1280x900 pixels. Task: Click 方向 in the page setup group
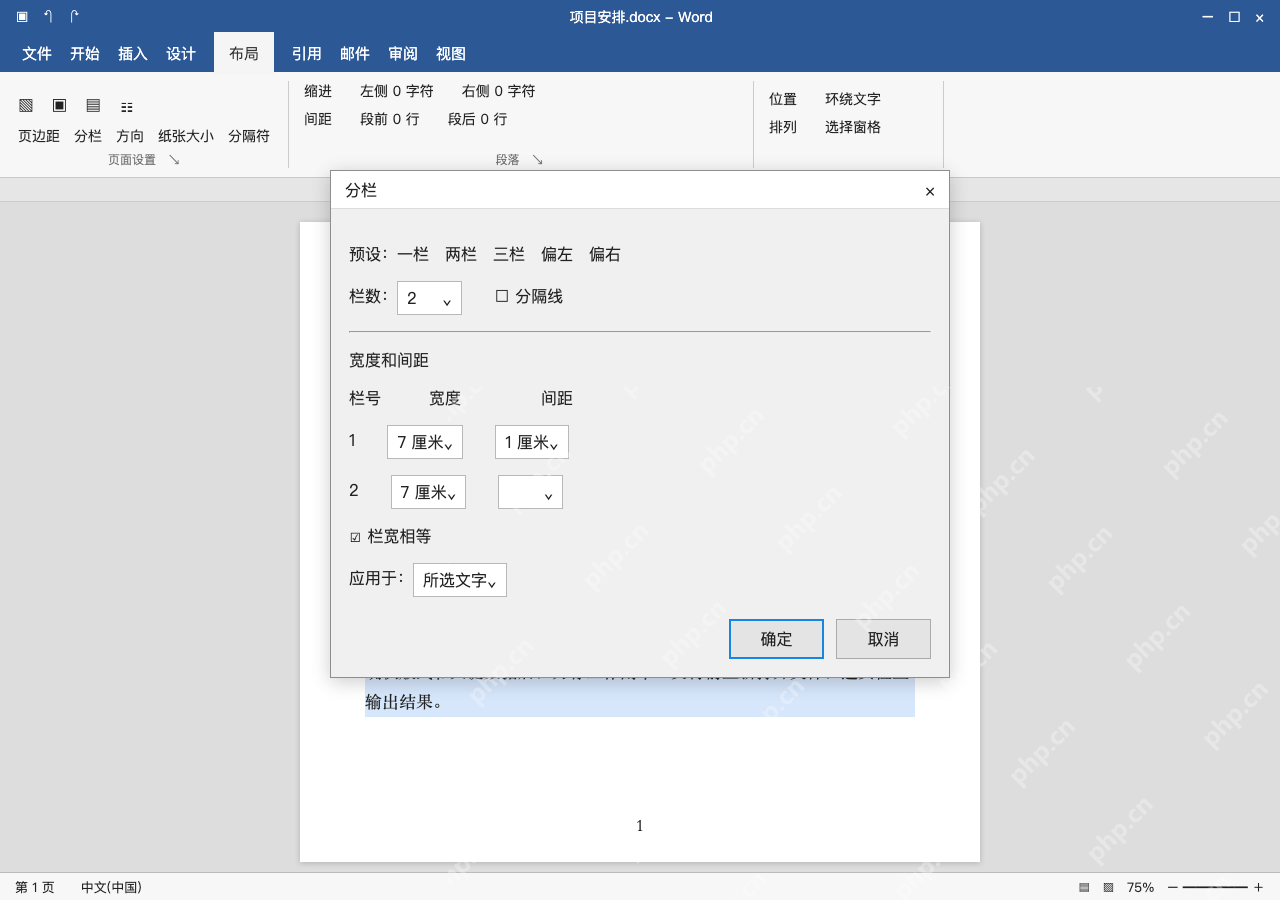(x=130, y=136)
